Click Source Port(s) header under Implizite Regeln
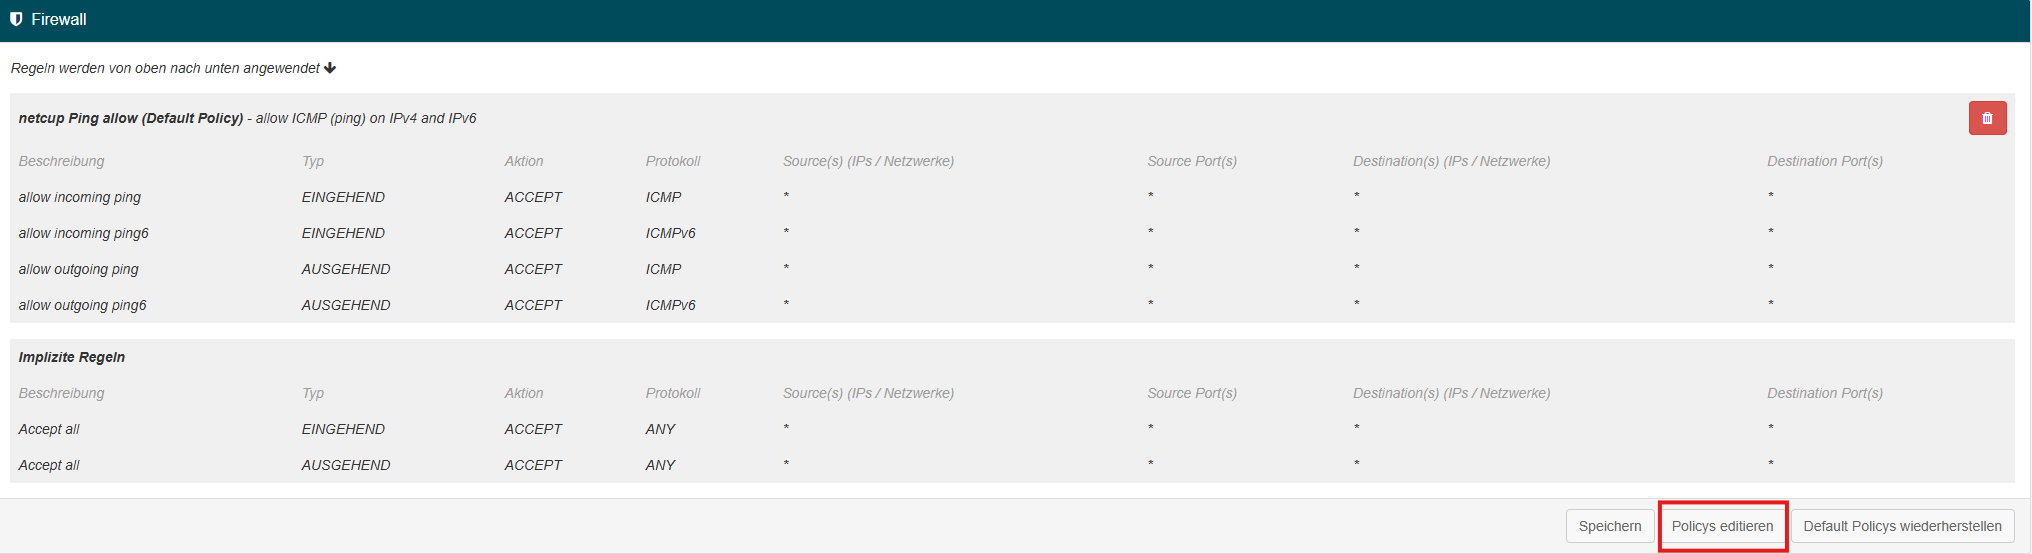 tap(1191, 393)
